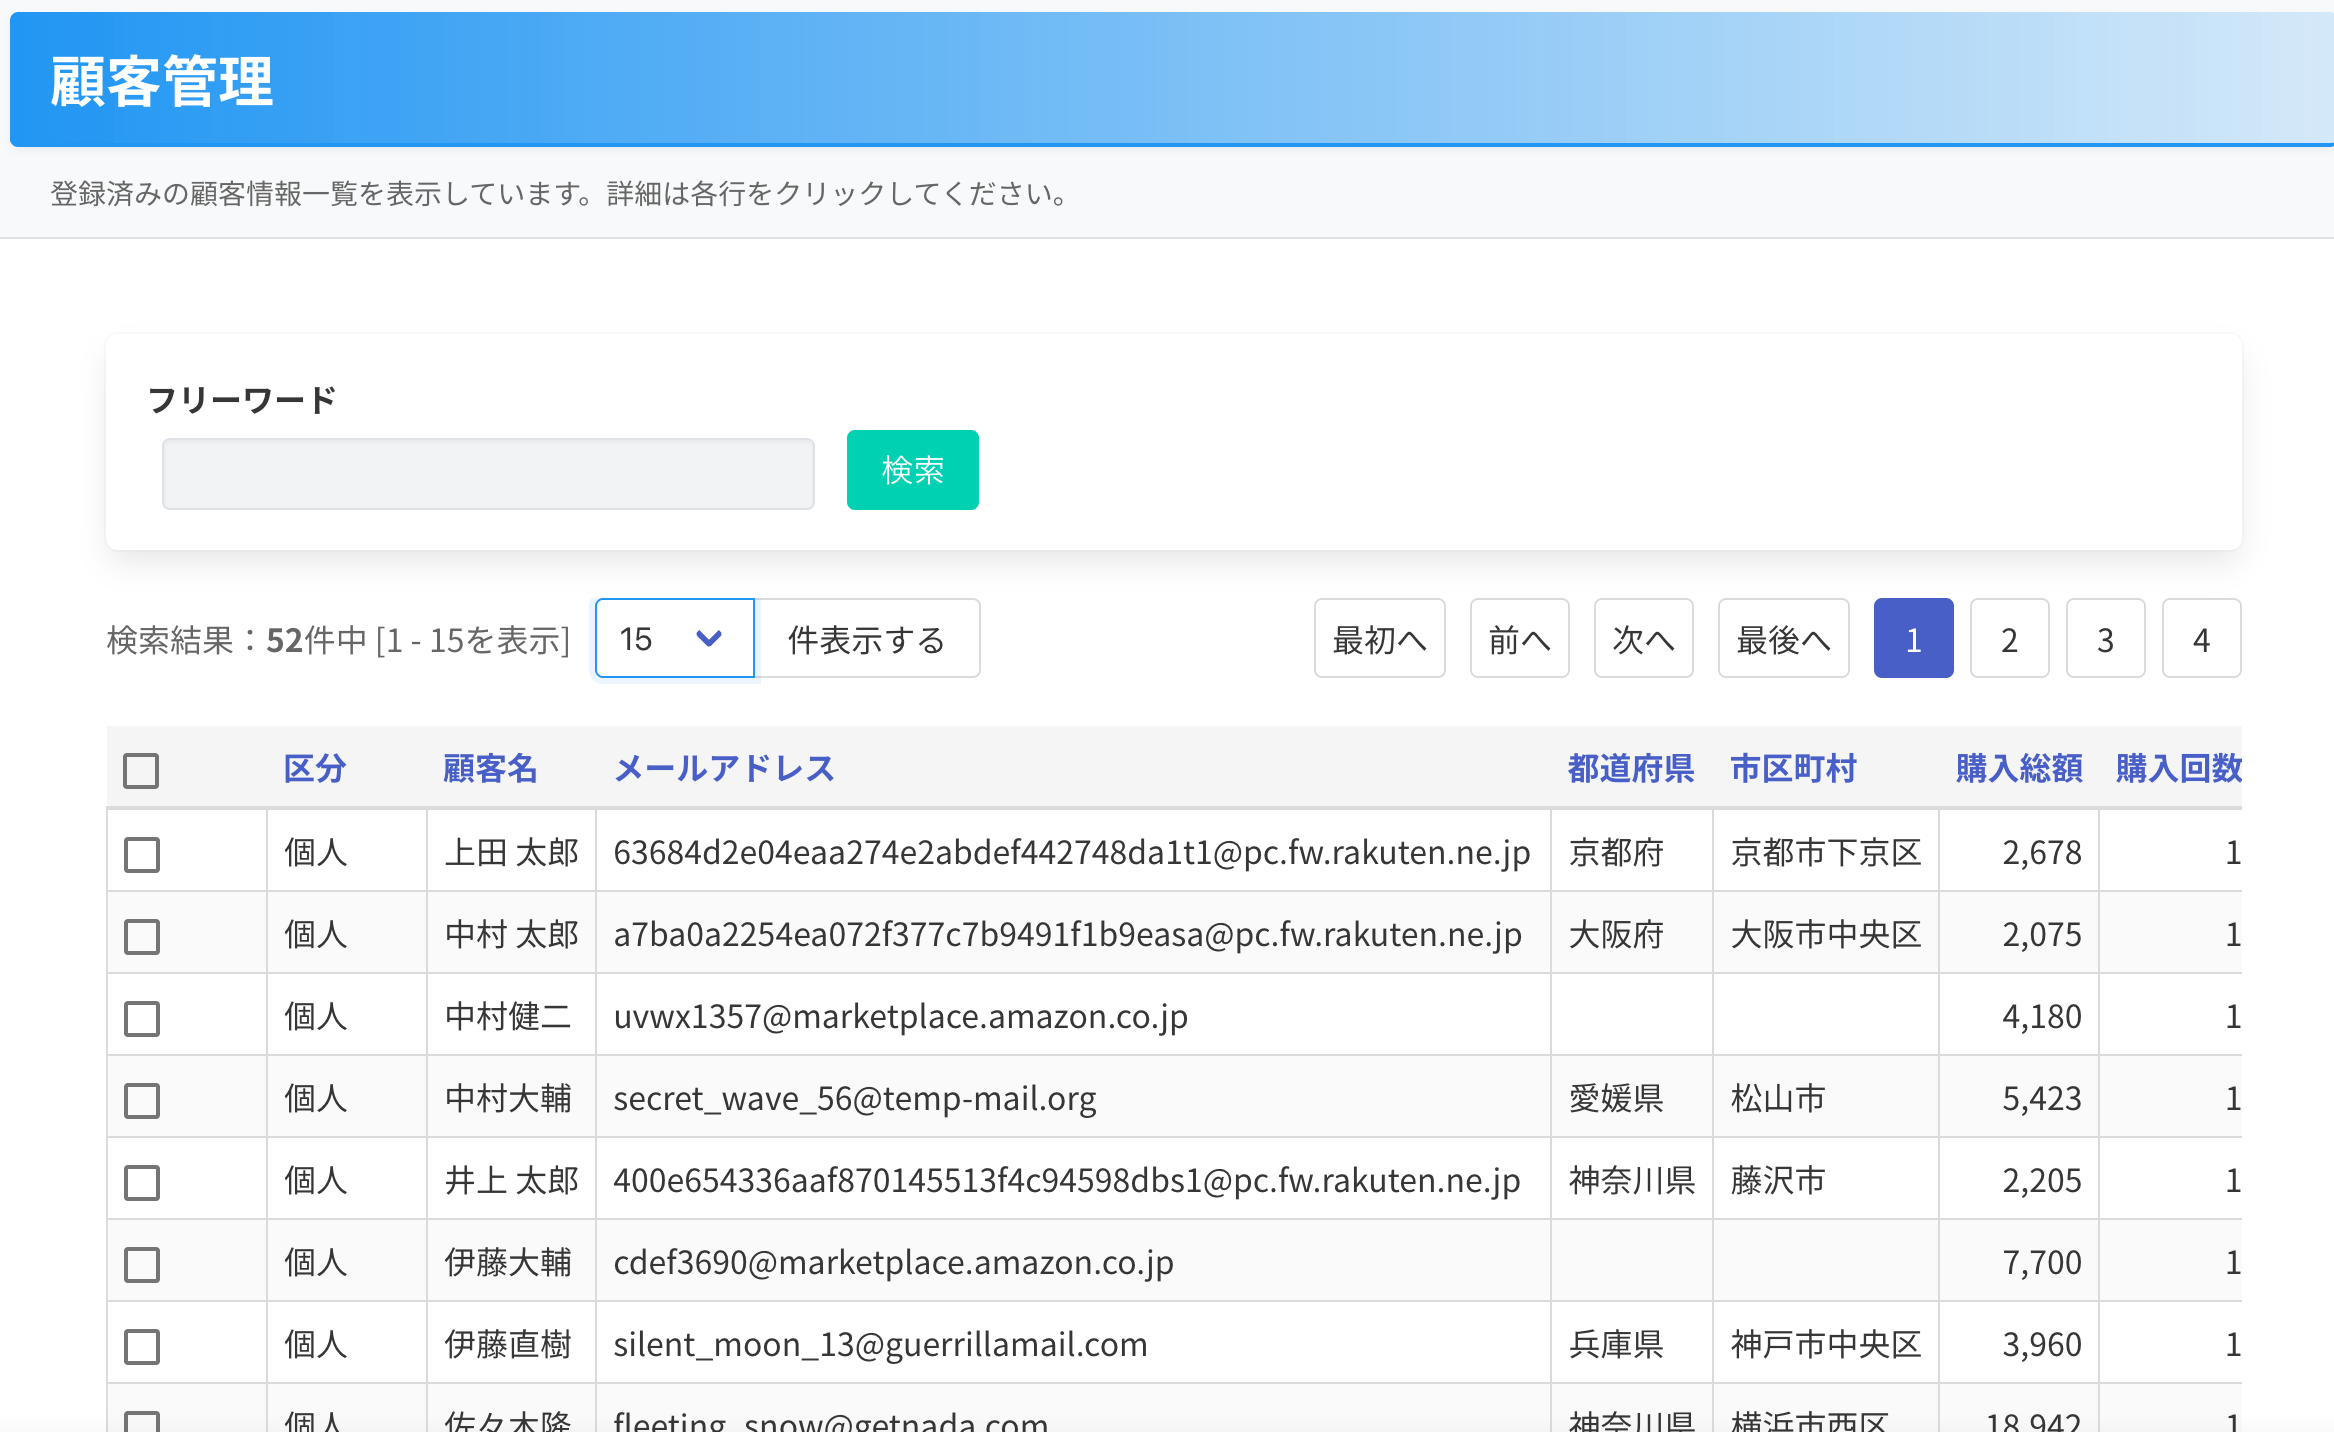Viewport: 2334px width, 1432px height.
Task: Tick the select-all checkbox in table header
Action: tap(141, 770)
